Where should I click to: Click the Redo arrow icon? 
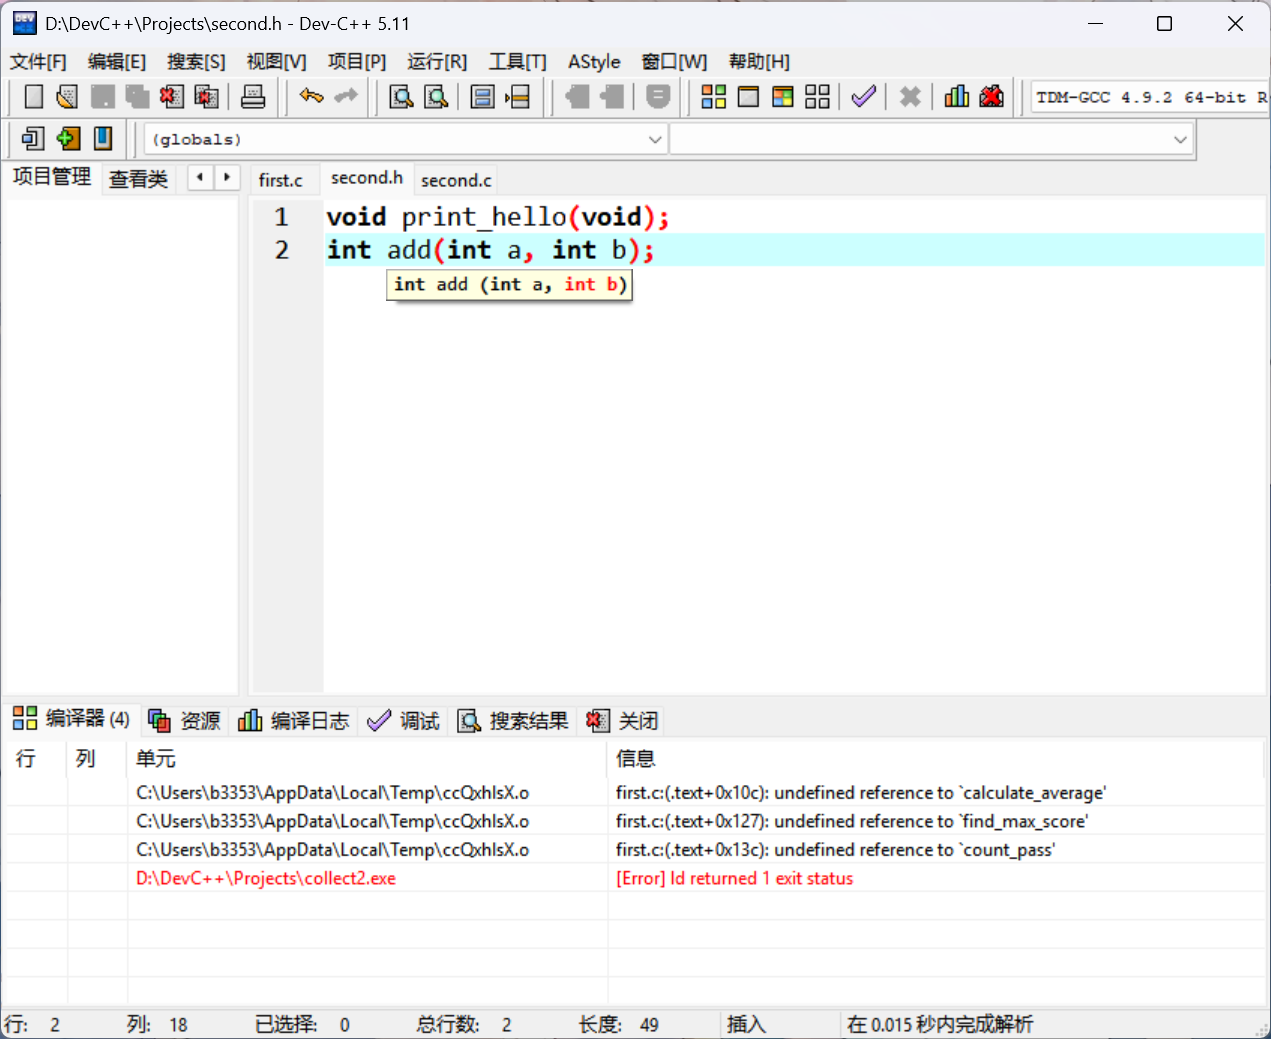tap(346, 96)
